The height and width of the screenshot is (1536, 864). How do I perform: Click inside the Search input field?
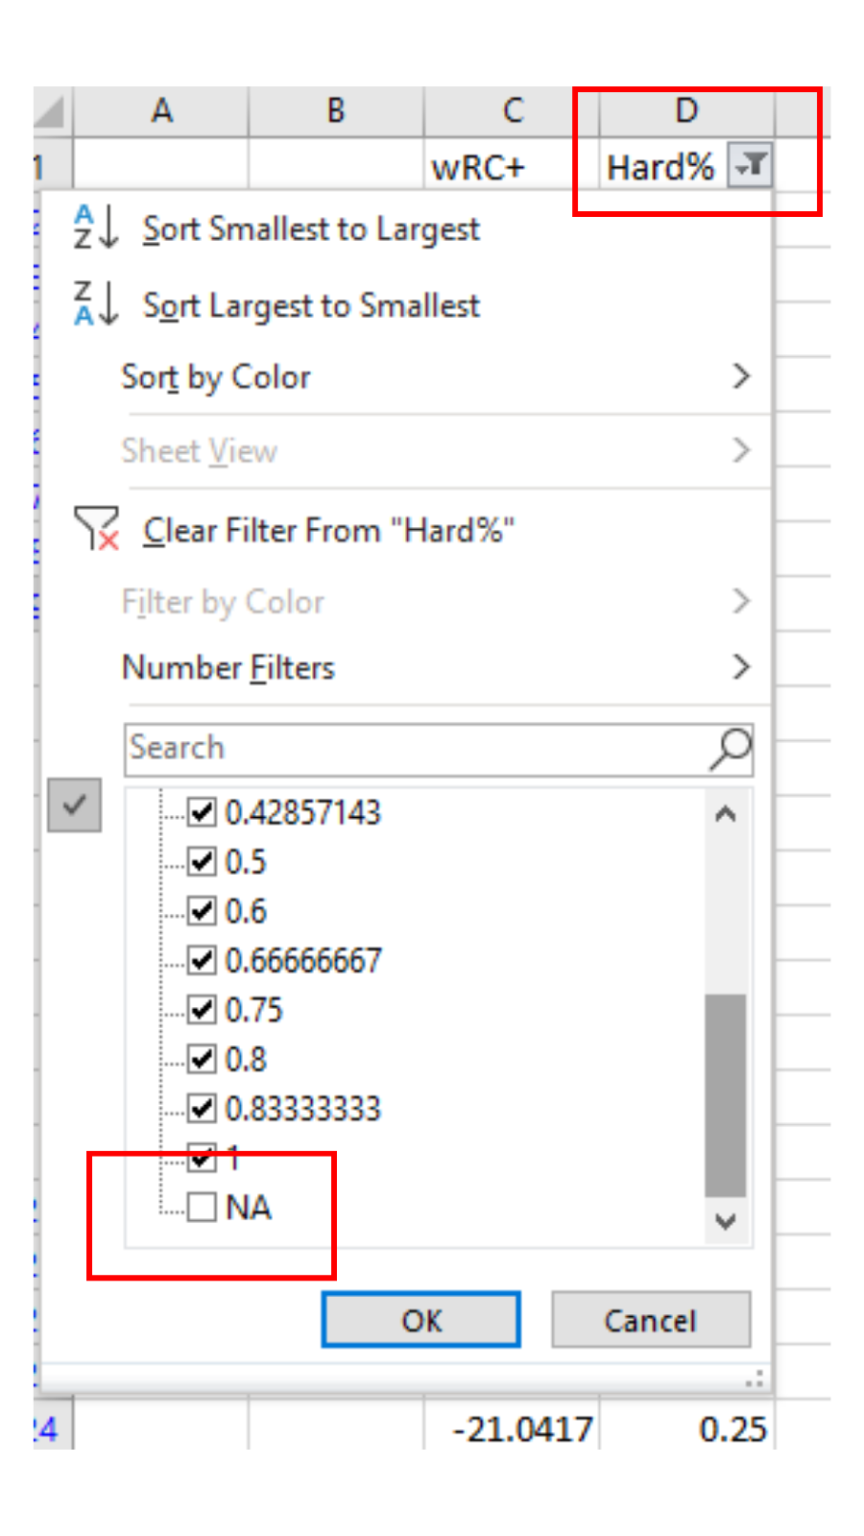400,747
